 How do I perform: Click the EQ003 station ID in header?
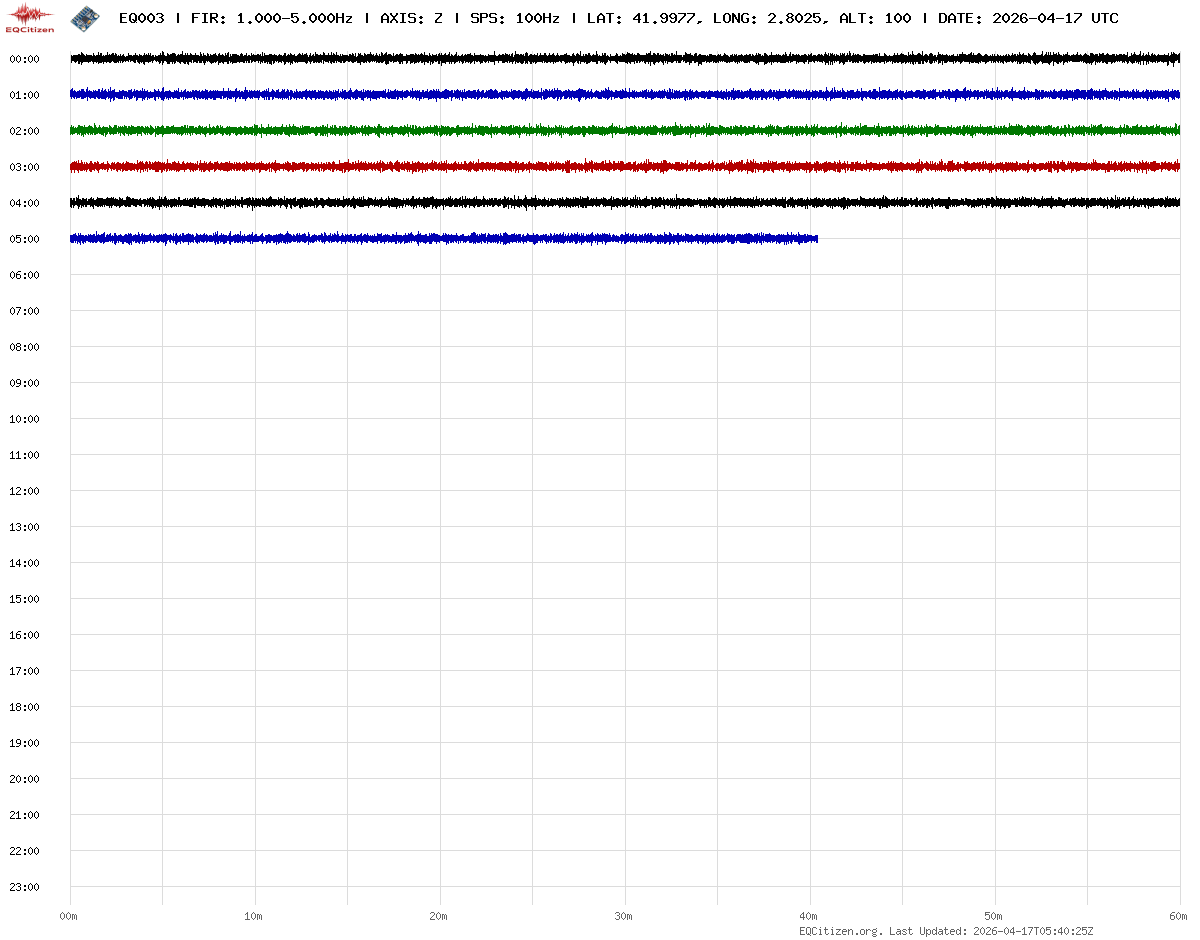(141, 18)
